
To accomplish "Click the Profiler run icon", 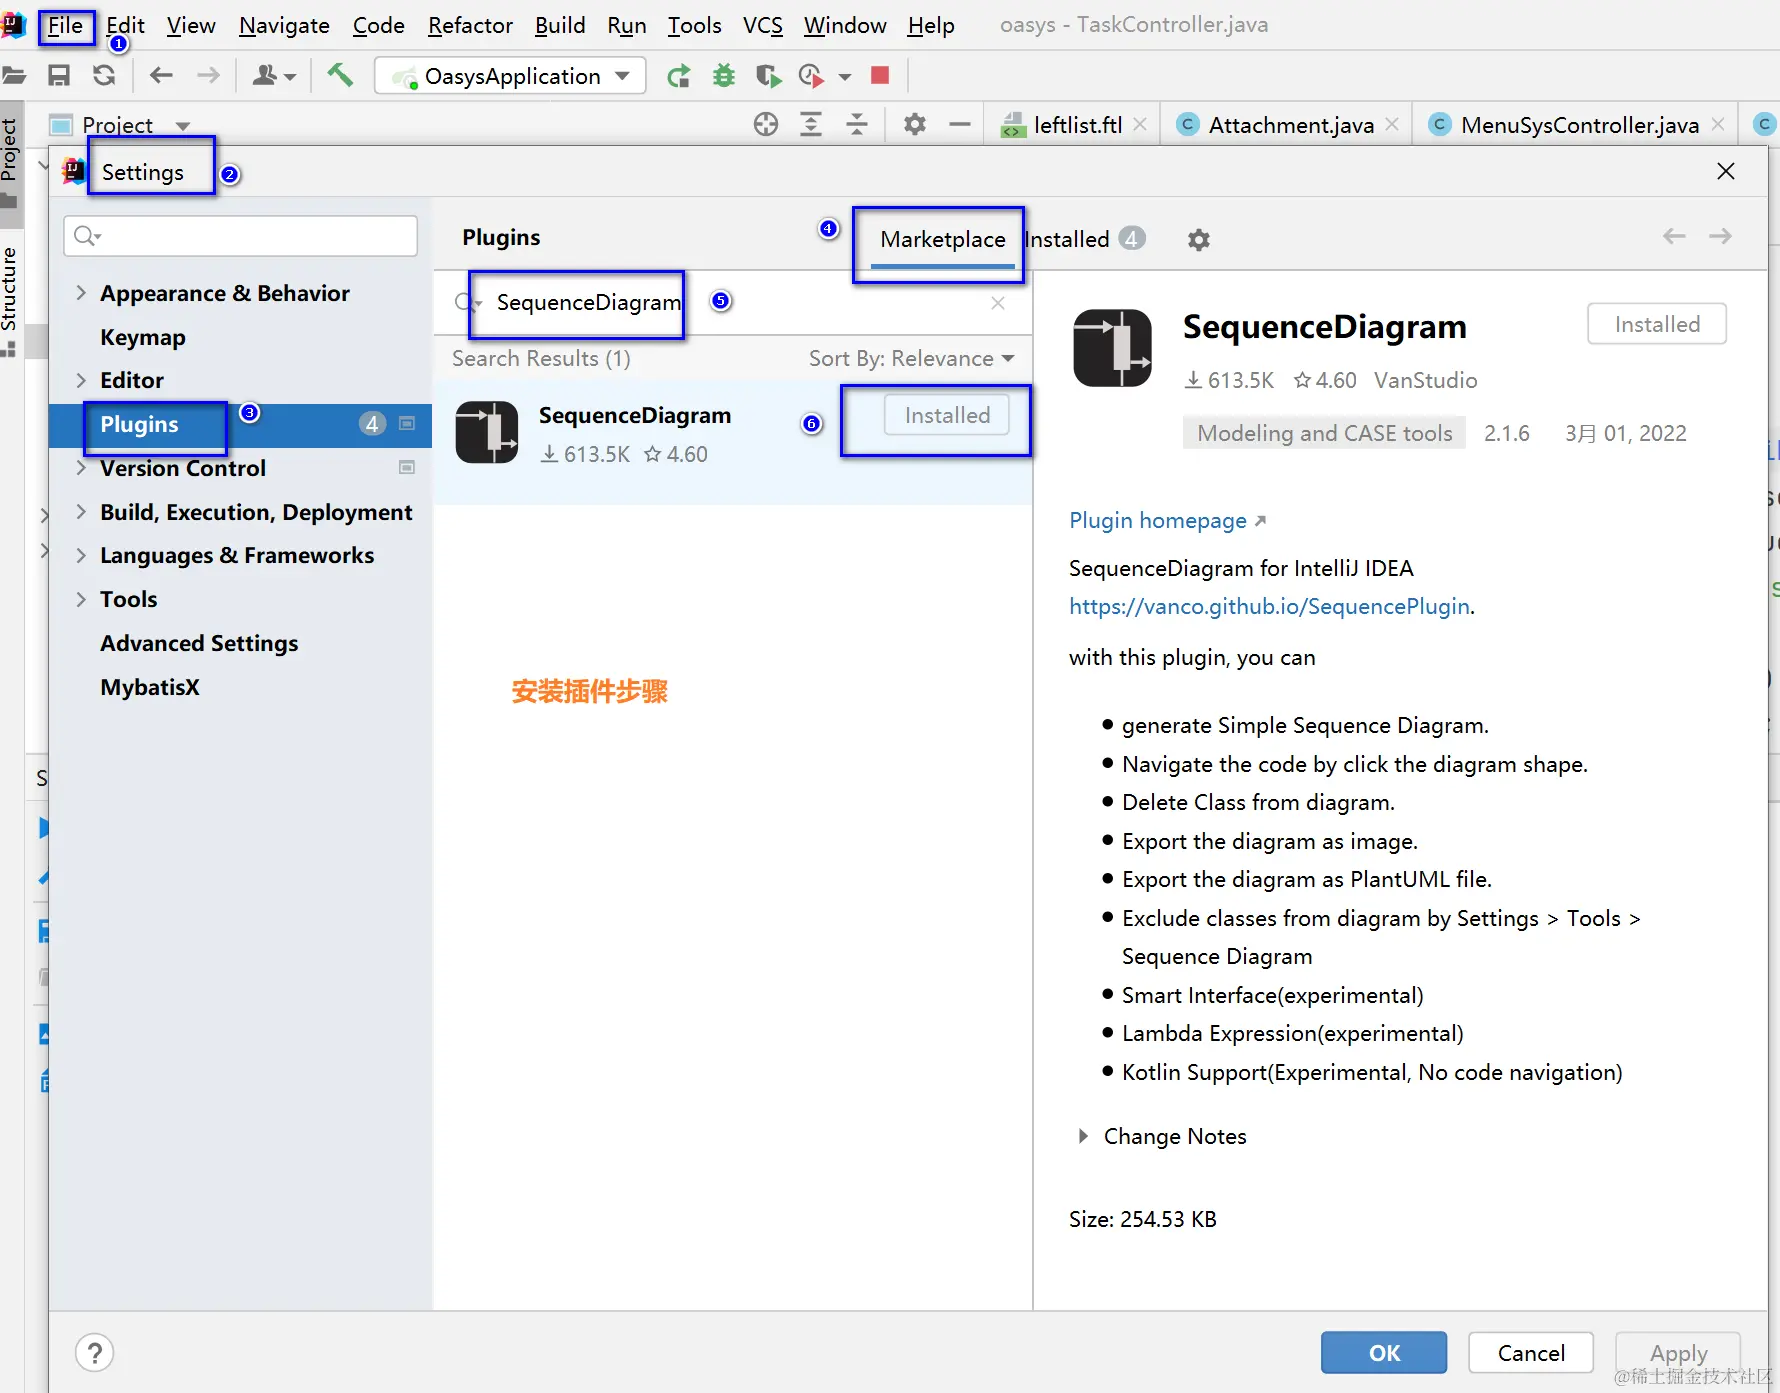I will [x=811, y=75].
